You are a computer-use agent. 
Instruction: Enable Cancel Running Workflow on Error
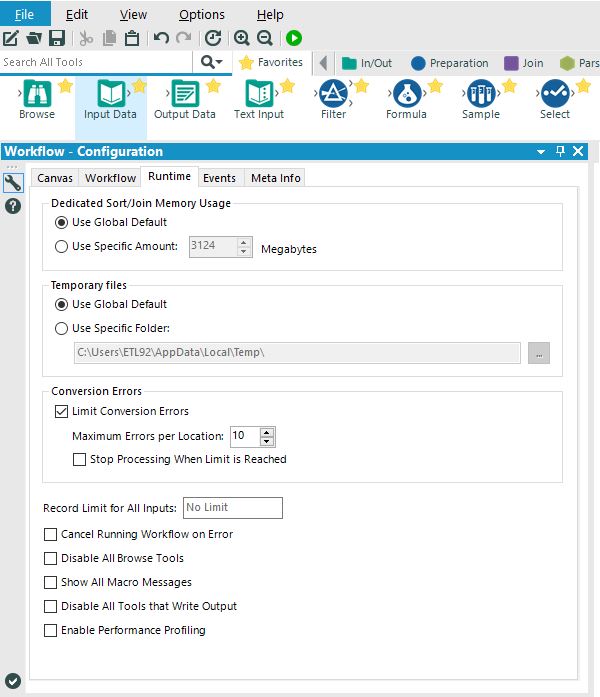coord(51,534)
